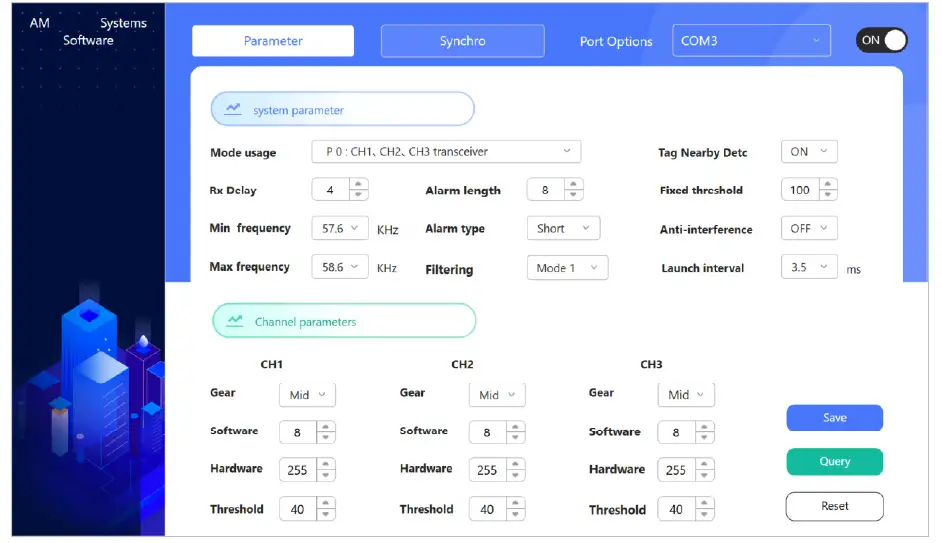Select the Channel parameters section header
Image resolution: width=942 pixels, height=543 pixels.
344,321
